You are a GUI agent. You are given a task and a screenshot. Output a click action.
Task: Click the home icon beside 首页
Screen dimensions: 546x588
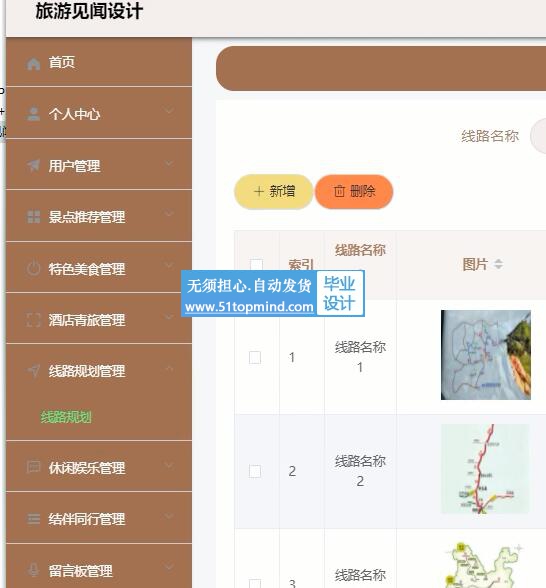(x=33, y=64)
